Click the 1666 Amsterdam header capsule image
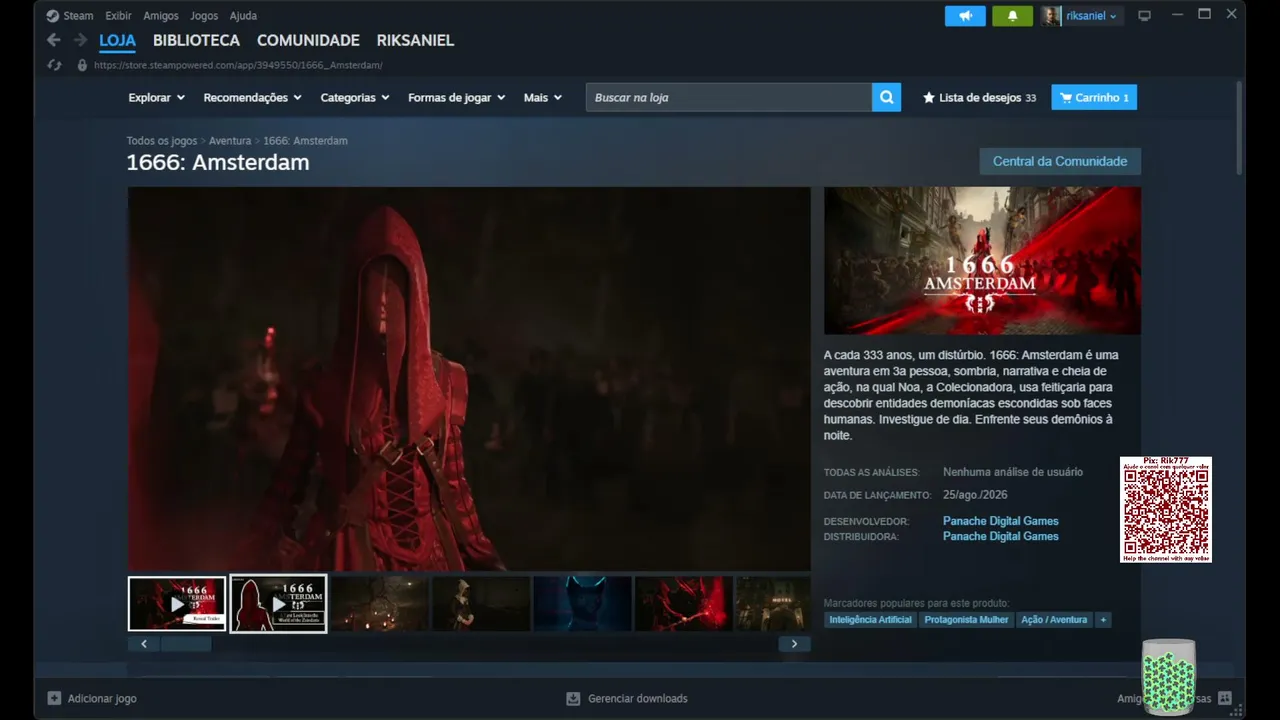1280x720 pixels. point(982,260)
